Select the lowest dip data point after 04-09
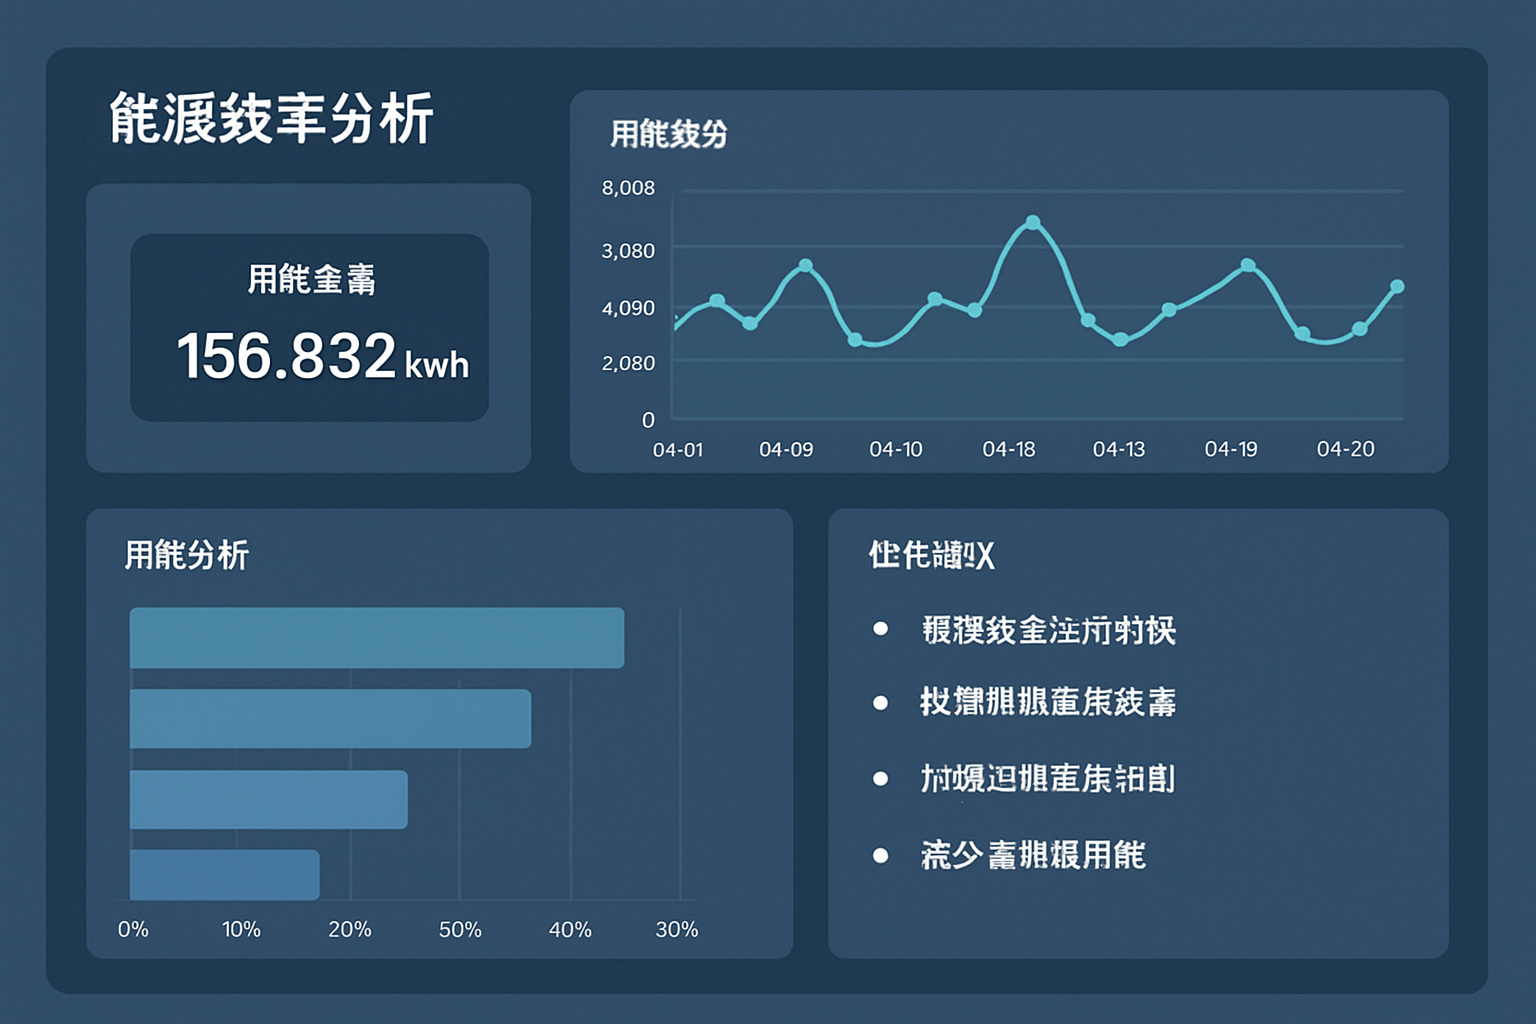This screenshot has height=1024, width=1536. 855,341
